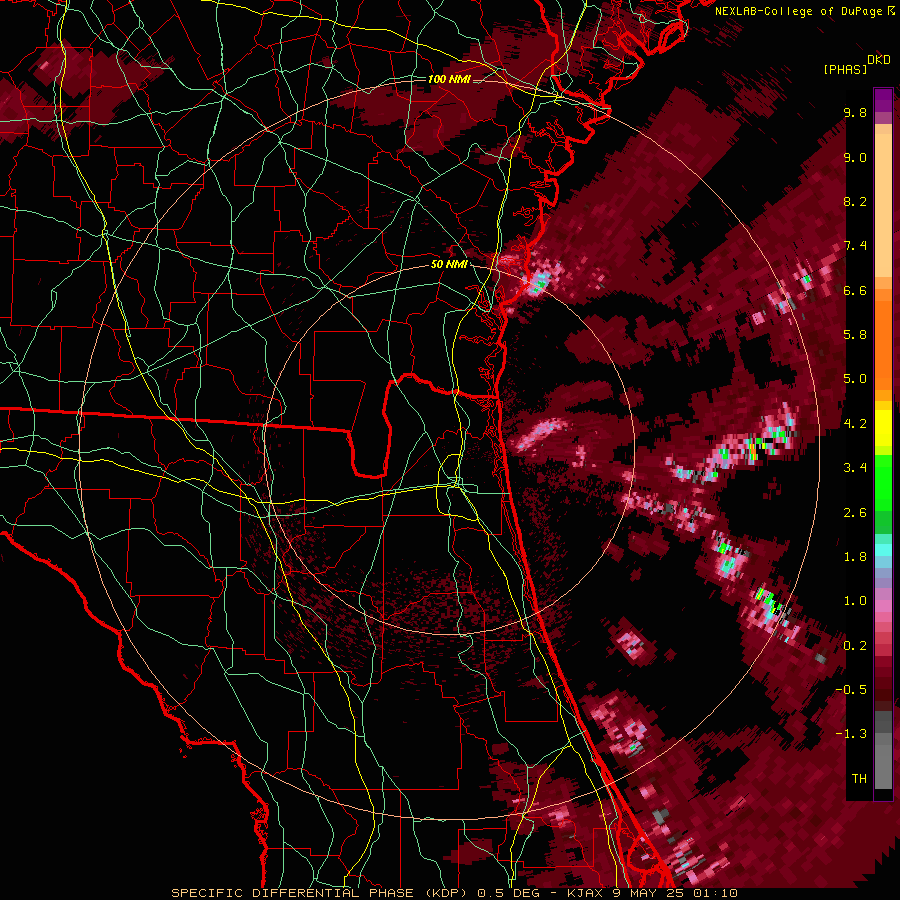Click the 7.4 scale value
Screen dimensions: 900x900
point(855,246)
